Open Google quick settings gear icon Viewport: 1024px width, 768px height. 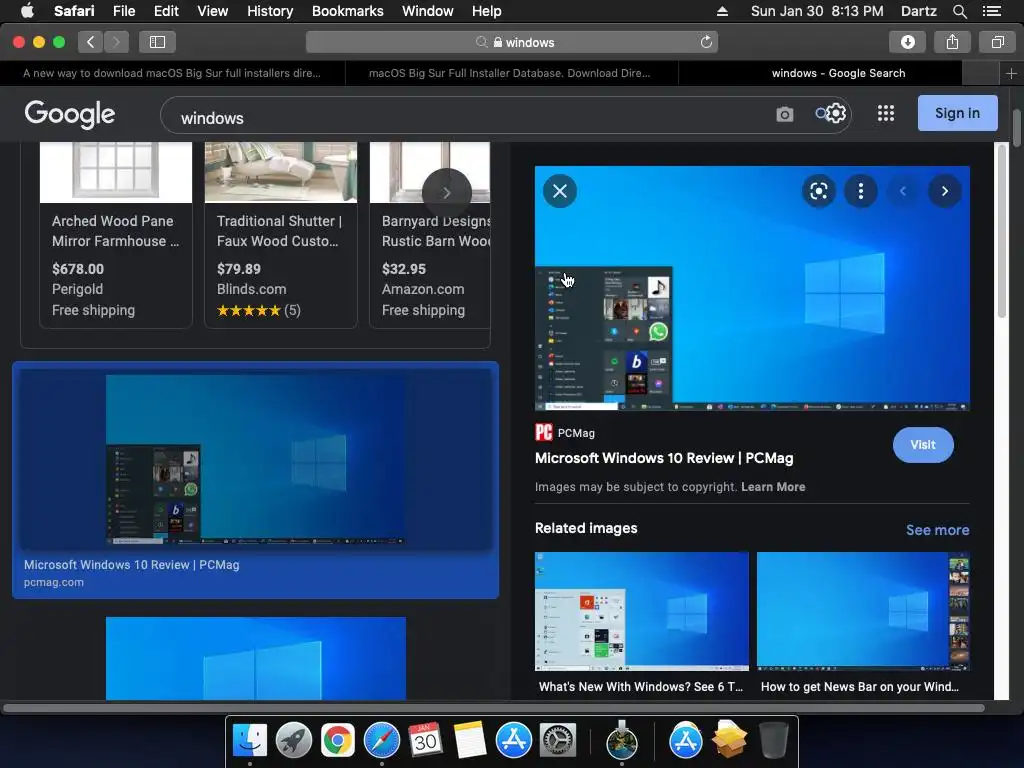point(835,114)
